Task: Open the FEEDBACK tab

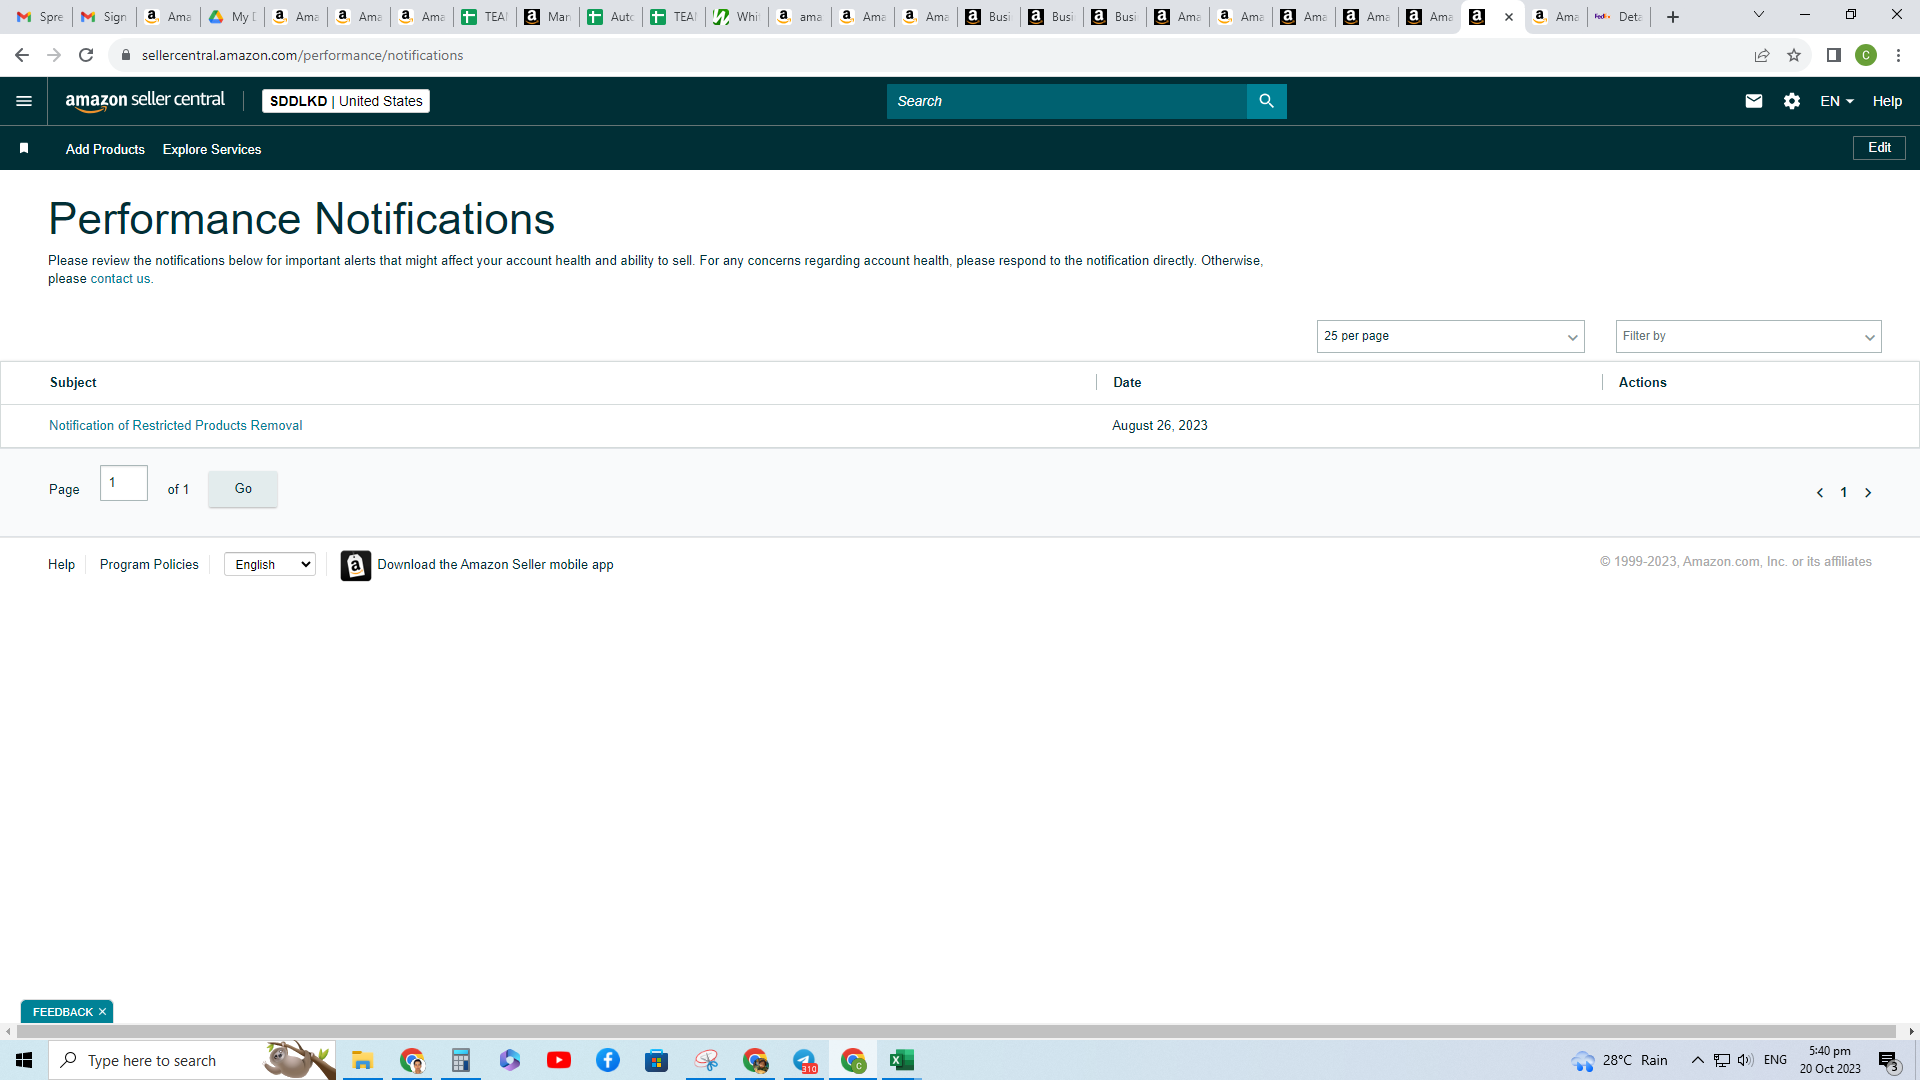Action: (62, 1012)
